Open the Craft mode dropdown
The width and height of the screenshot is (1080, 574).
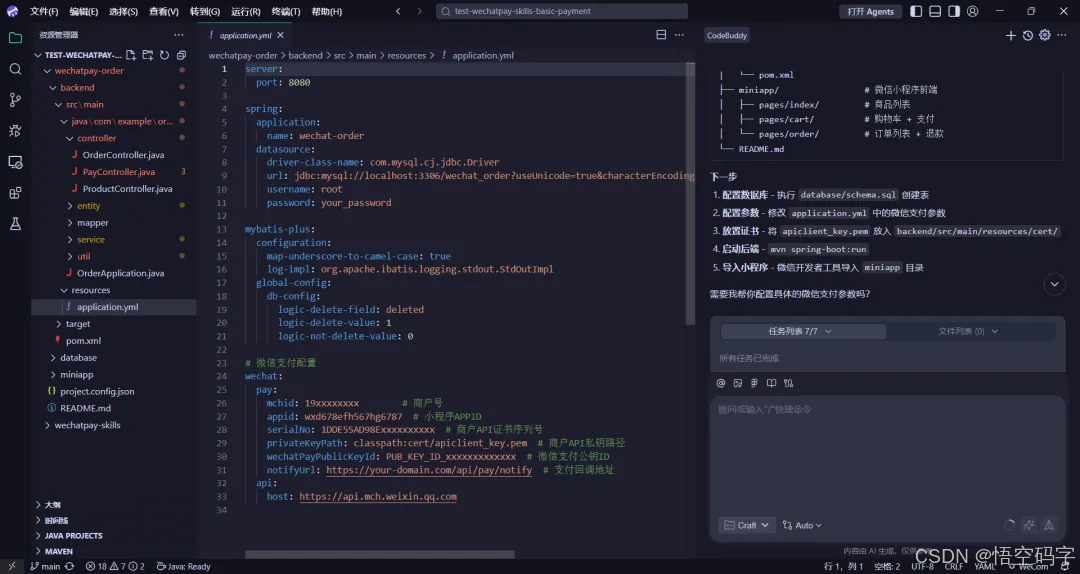[747, 525]
